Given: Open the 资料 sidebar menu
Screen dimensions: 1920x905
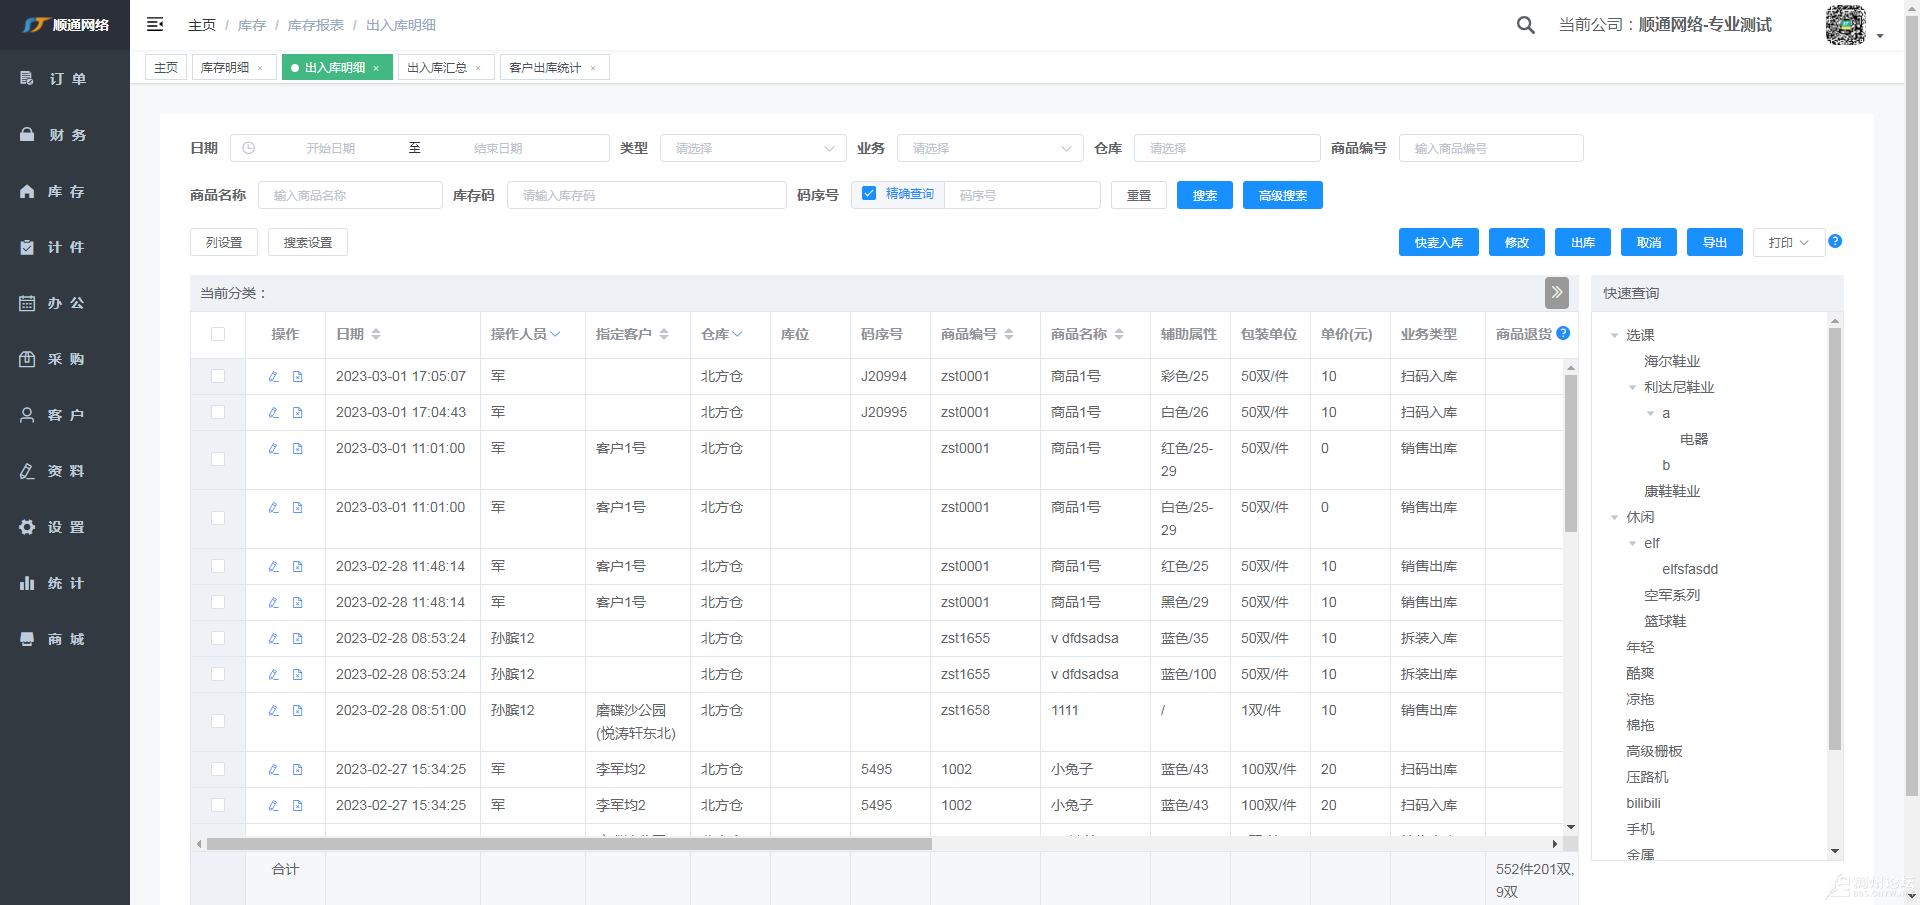Looking at the screenshot, I should [x=65, y=471].
